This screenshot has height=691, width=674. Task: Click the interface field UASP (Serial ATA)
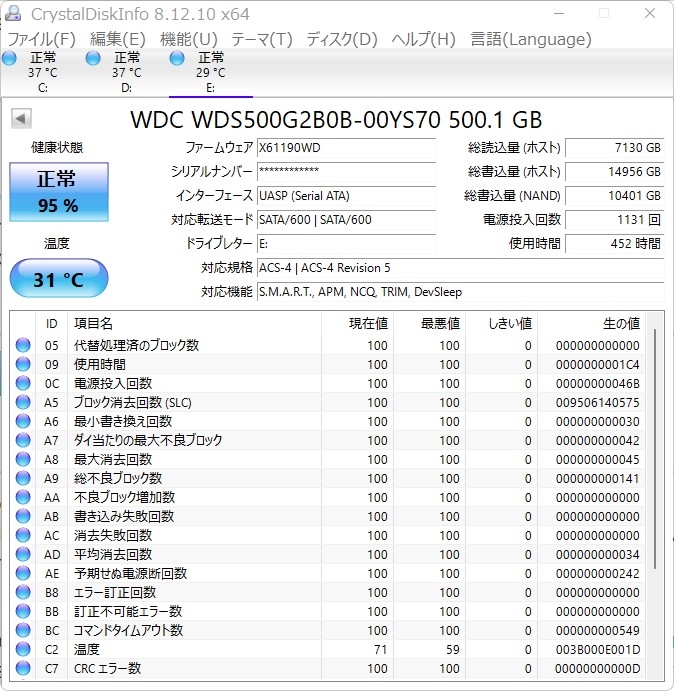346,196
